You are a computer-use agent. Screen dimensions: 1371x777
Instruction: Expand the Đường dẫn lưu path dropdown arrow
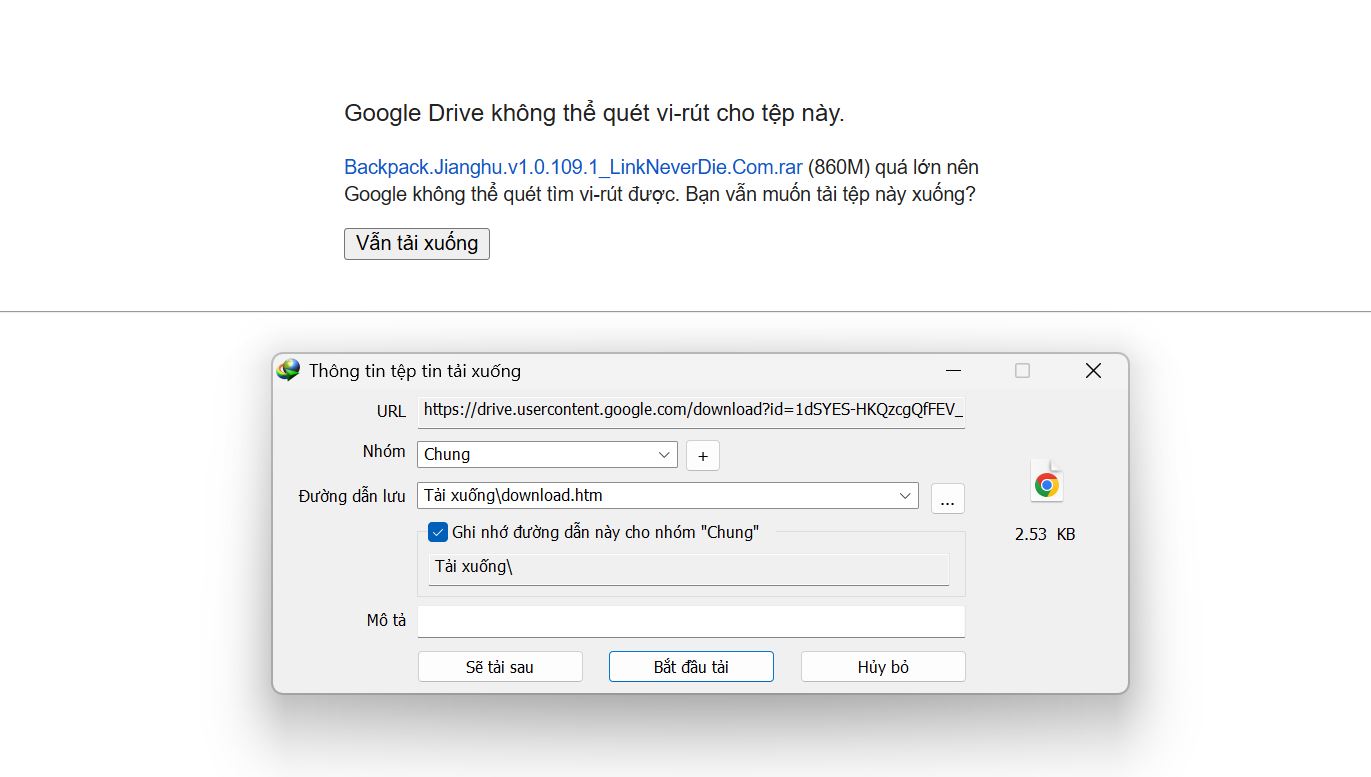pyautogui.click(x=905, y=495)
